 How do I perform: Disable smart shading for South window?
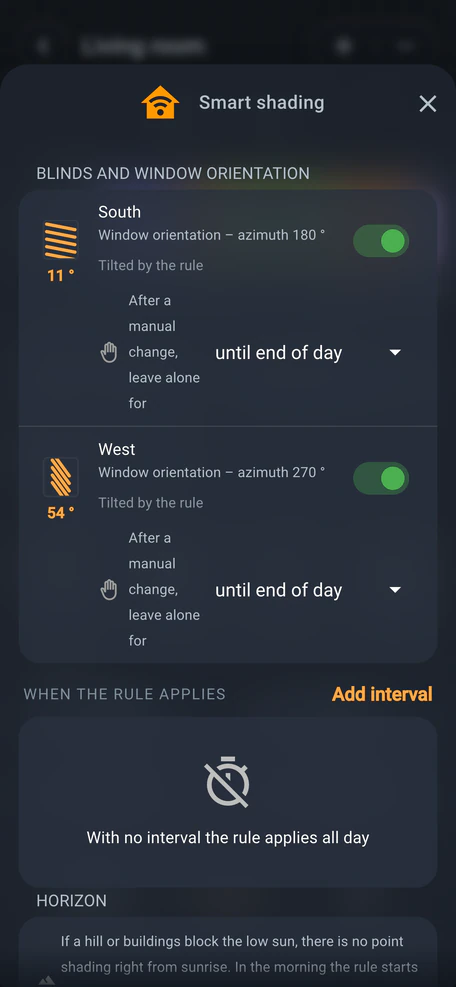click(x=380, y=241)
